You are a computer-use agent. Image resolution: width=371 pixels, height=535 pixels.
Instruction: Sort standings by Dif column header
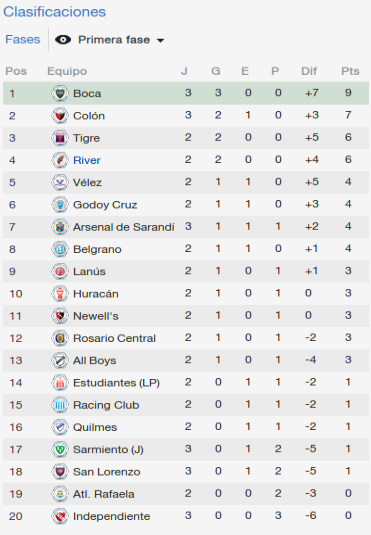click(309, 71)
